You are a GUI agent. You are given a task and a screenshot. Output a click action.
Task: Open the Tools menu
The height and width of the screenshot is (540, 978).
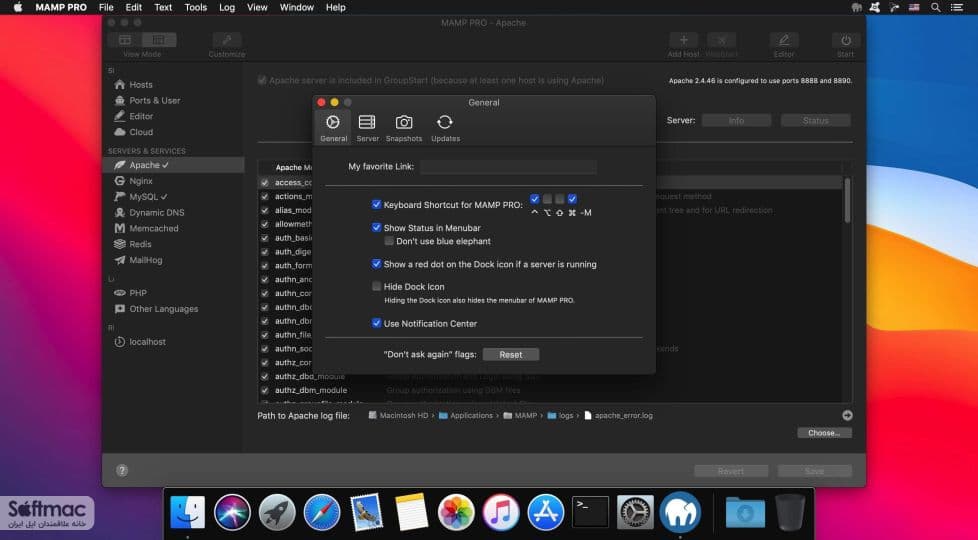pos(195,7)
